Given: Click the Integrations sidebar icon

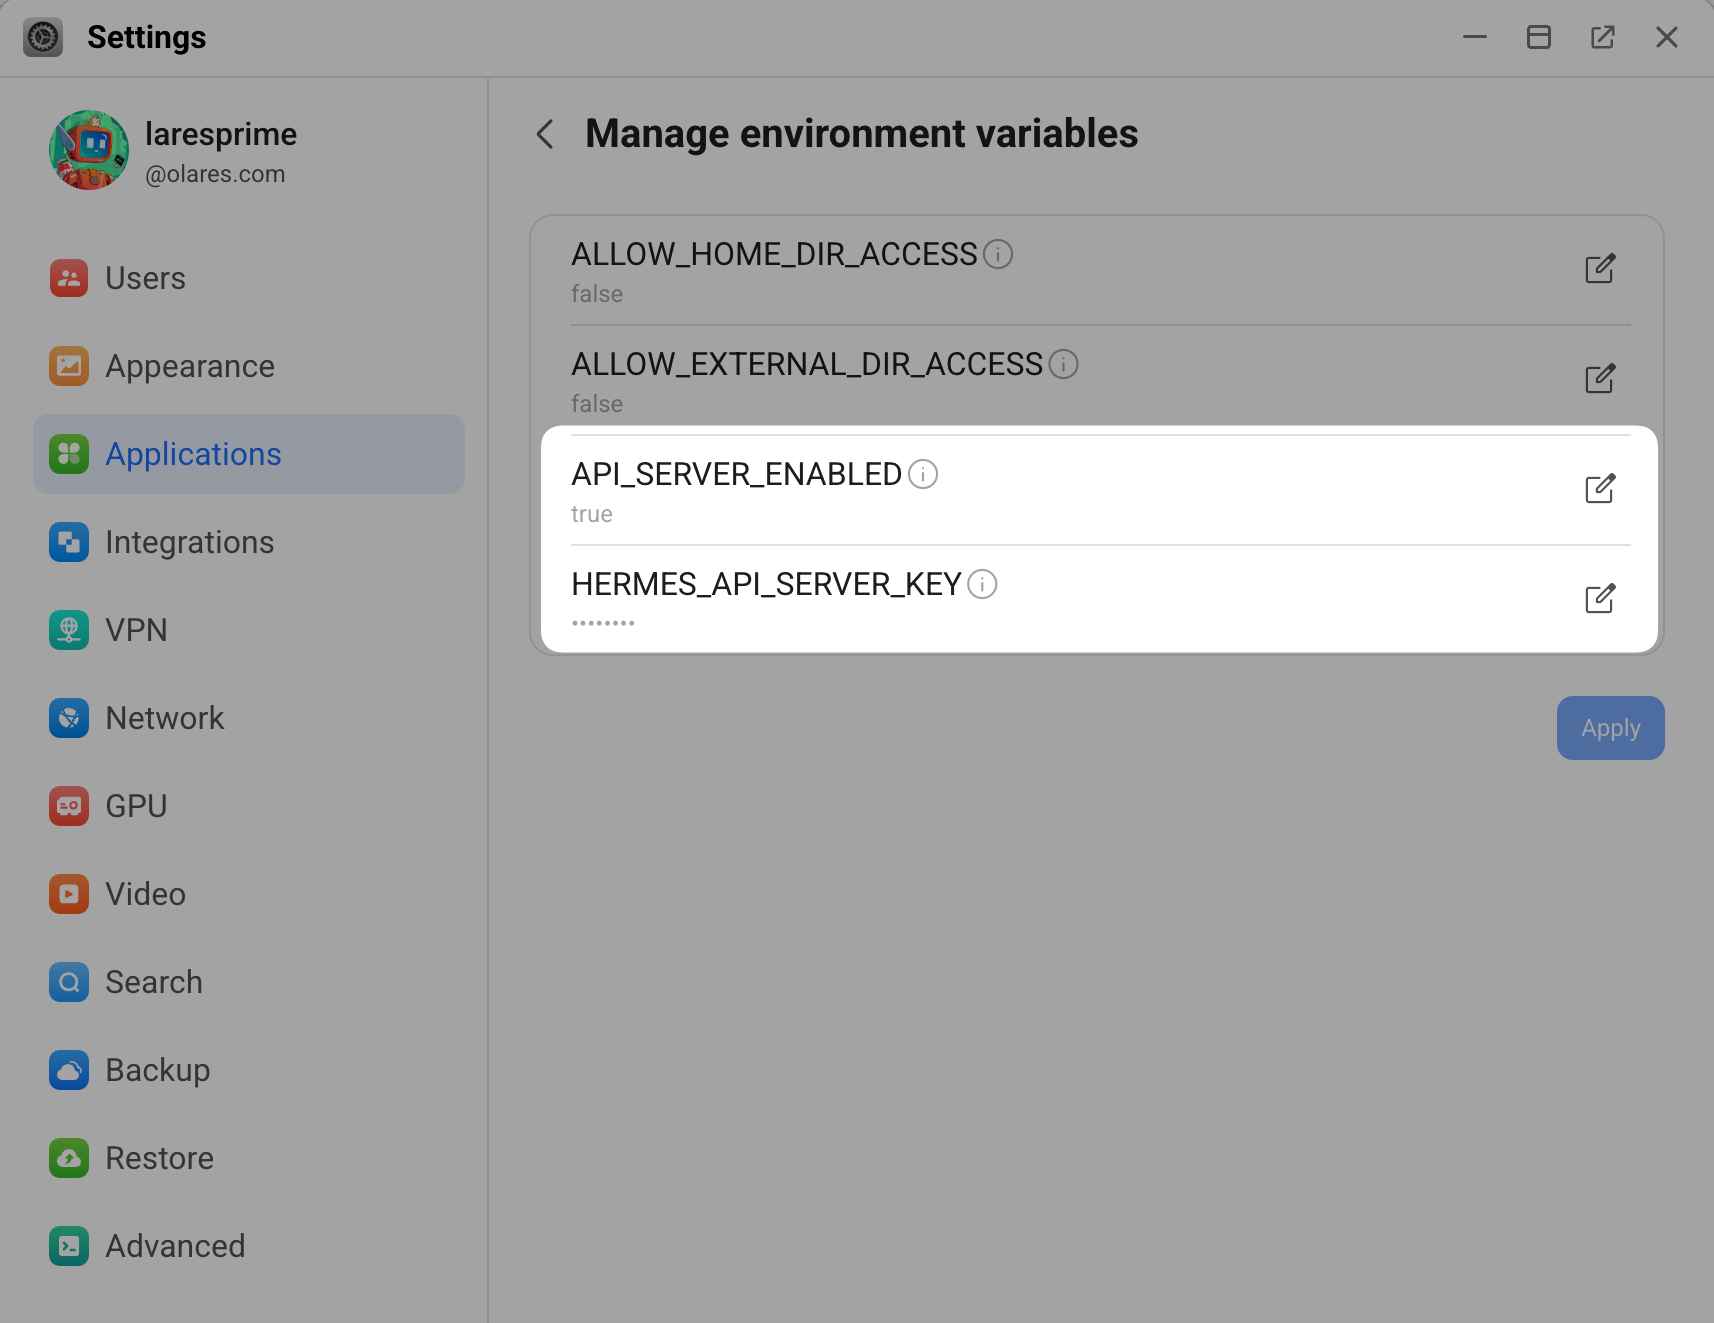Looking at the screenshot, I should pyautogui.click(x=69, y=542).
